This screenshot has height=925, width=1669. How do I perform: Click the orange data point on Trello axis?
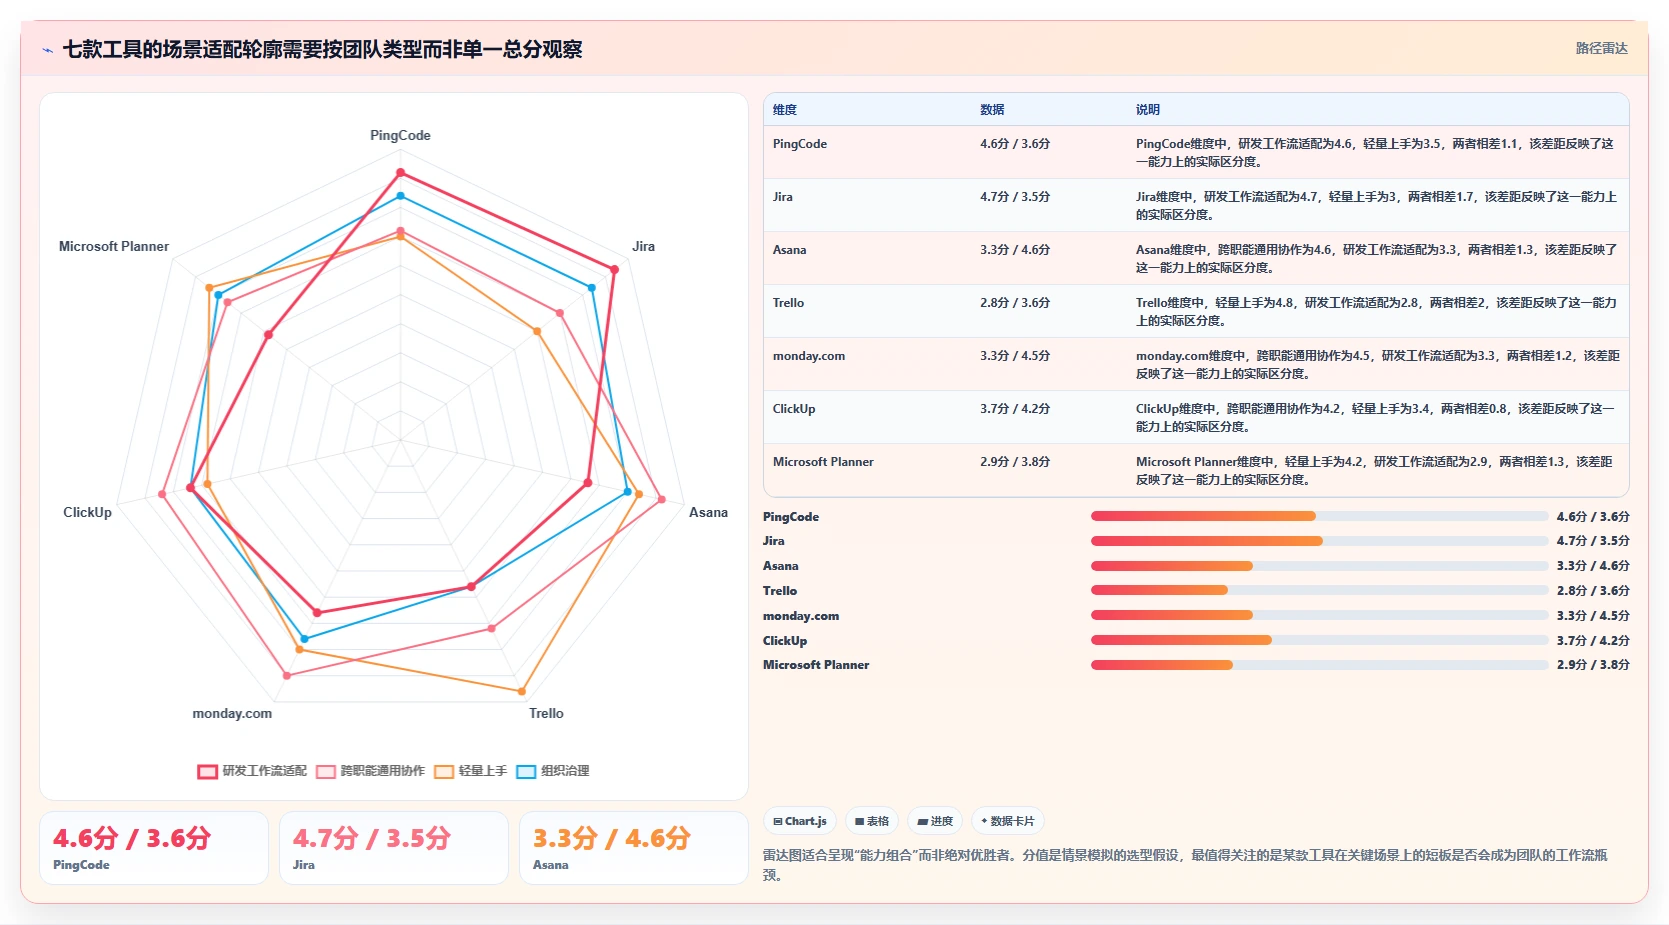(x=522, y=691)
